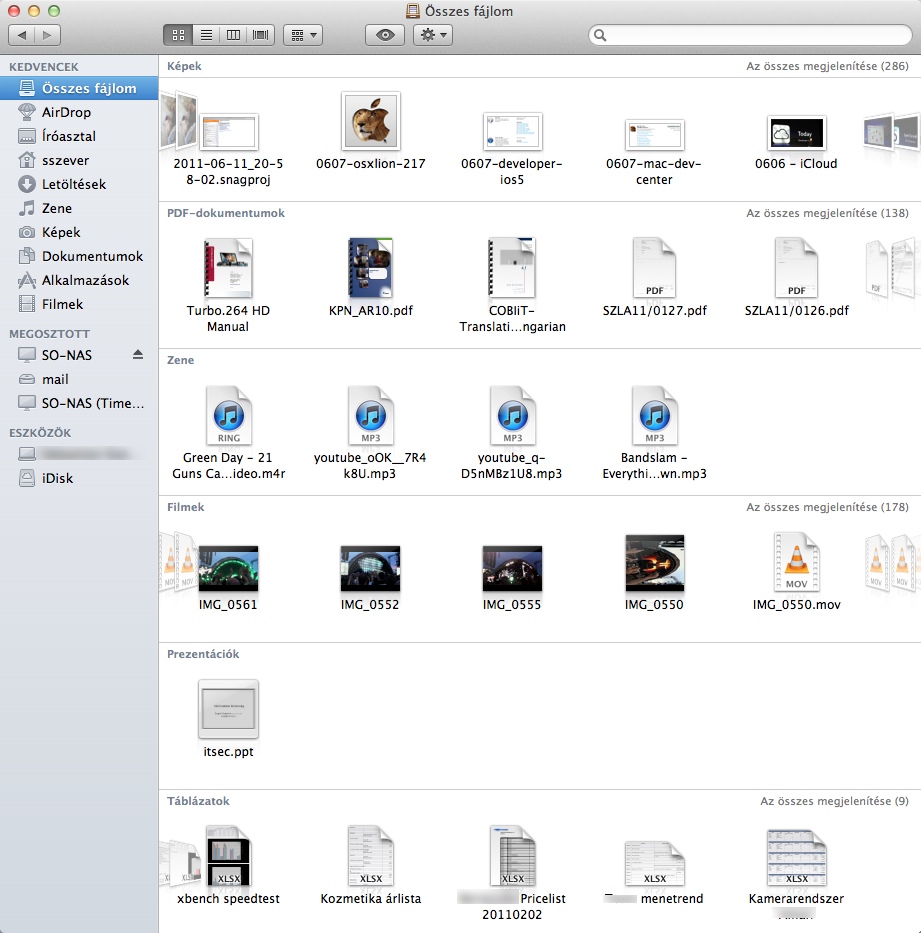The width and height of the screenshot is (921, 933).
Task: Select the Green Day ringtone file
Action: point(228,415)
